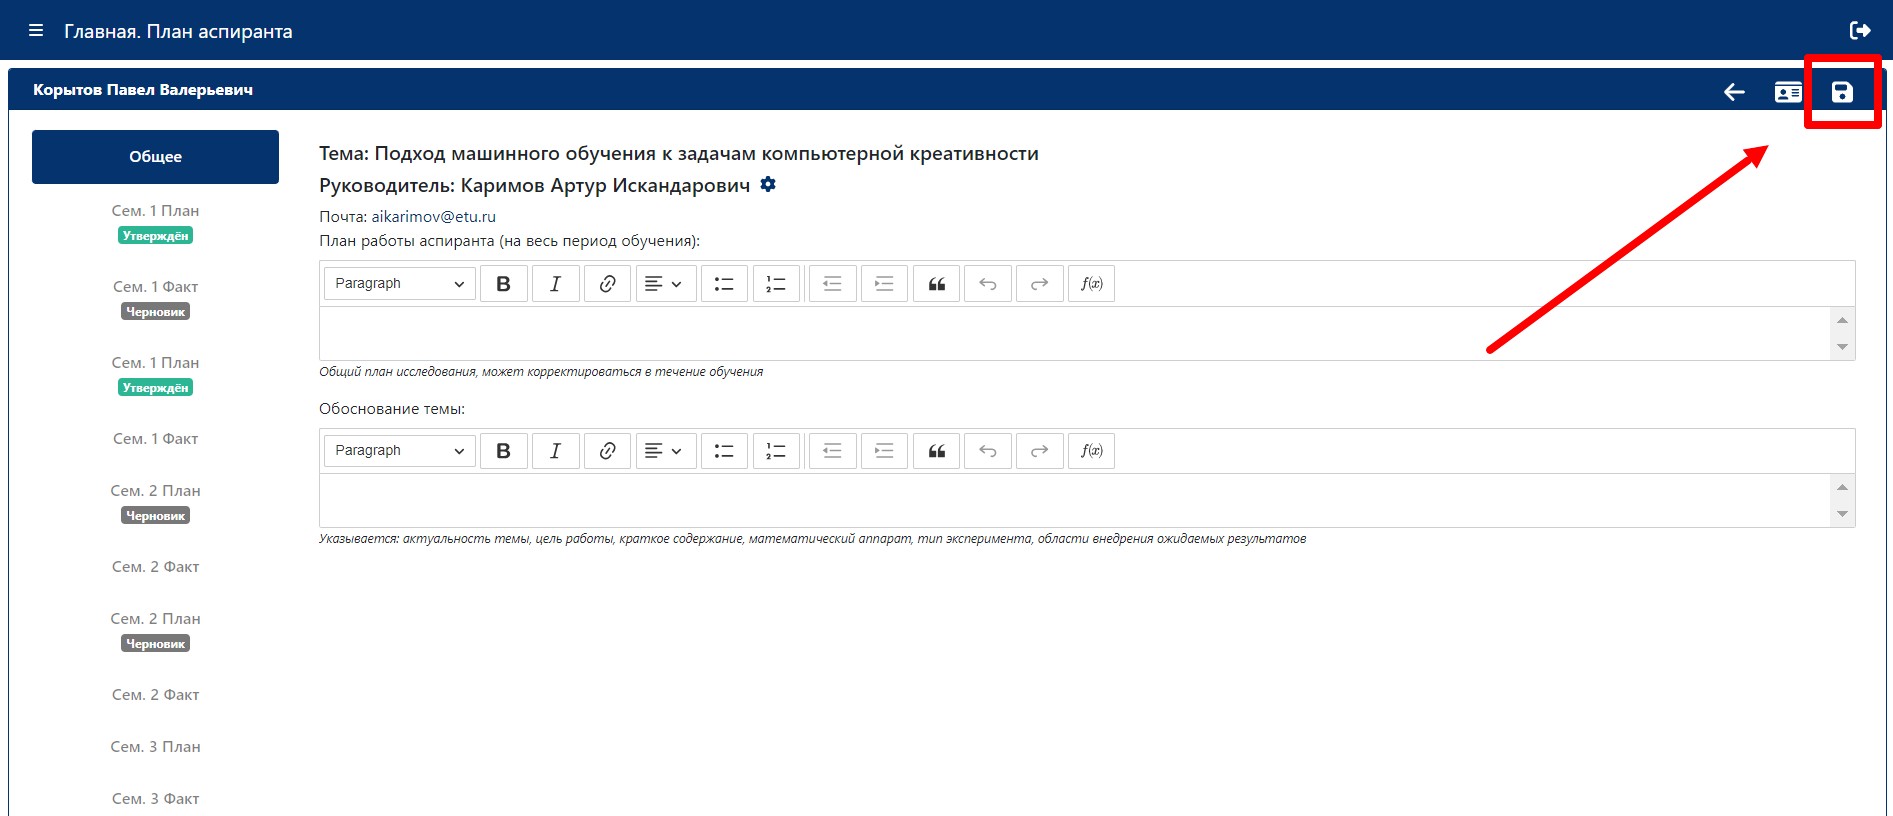Click the gear icon next to the supervisor name

768,184
